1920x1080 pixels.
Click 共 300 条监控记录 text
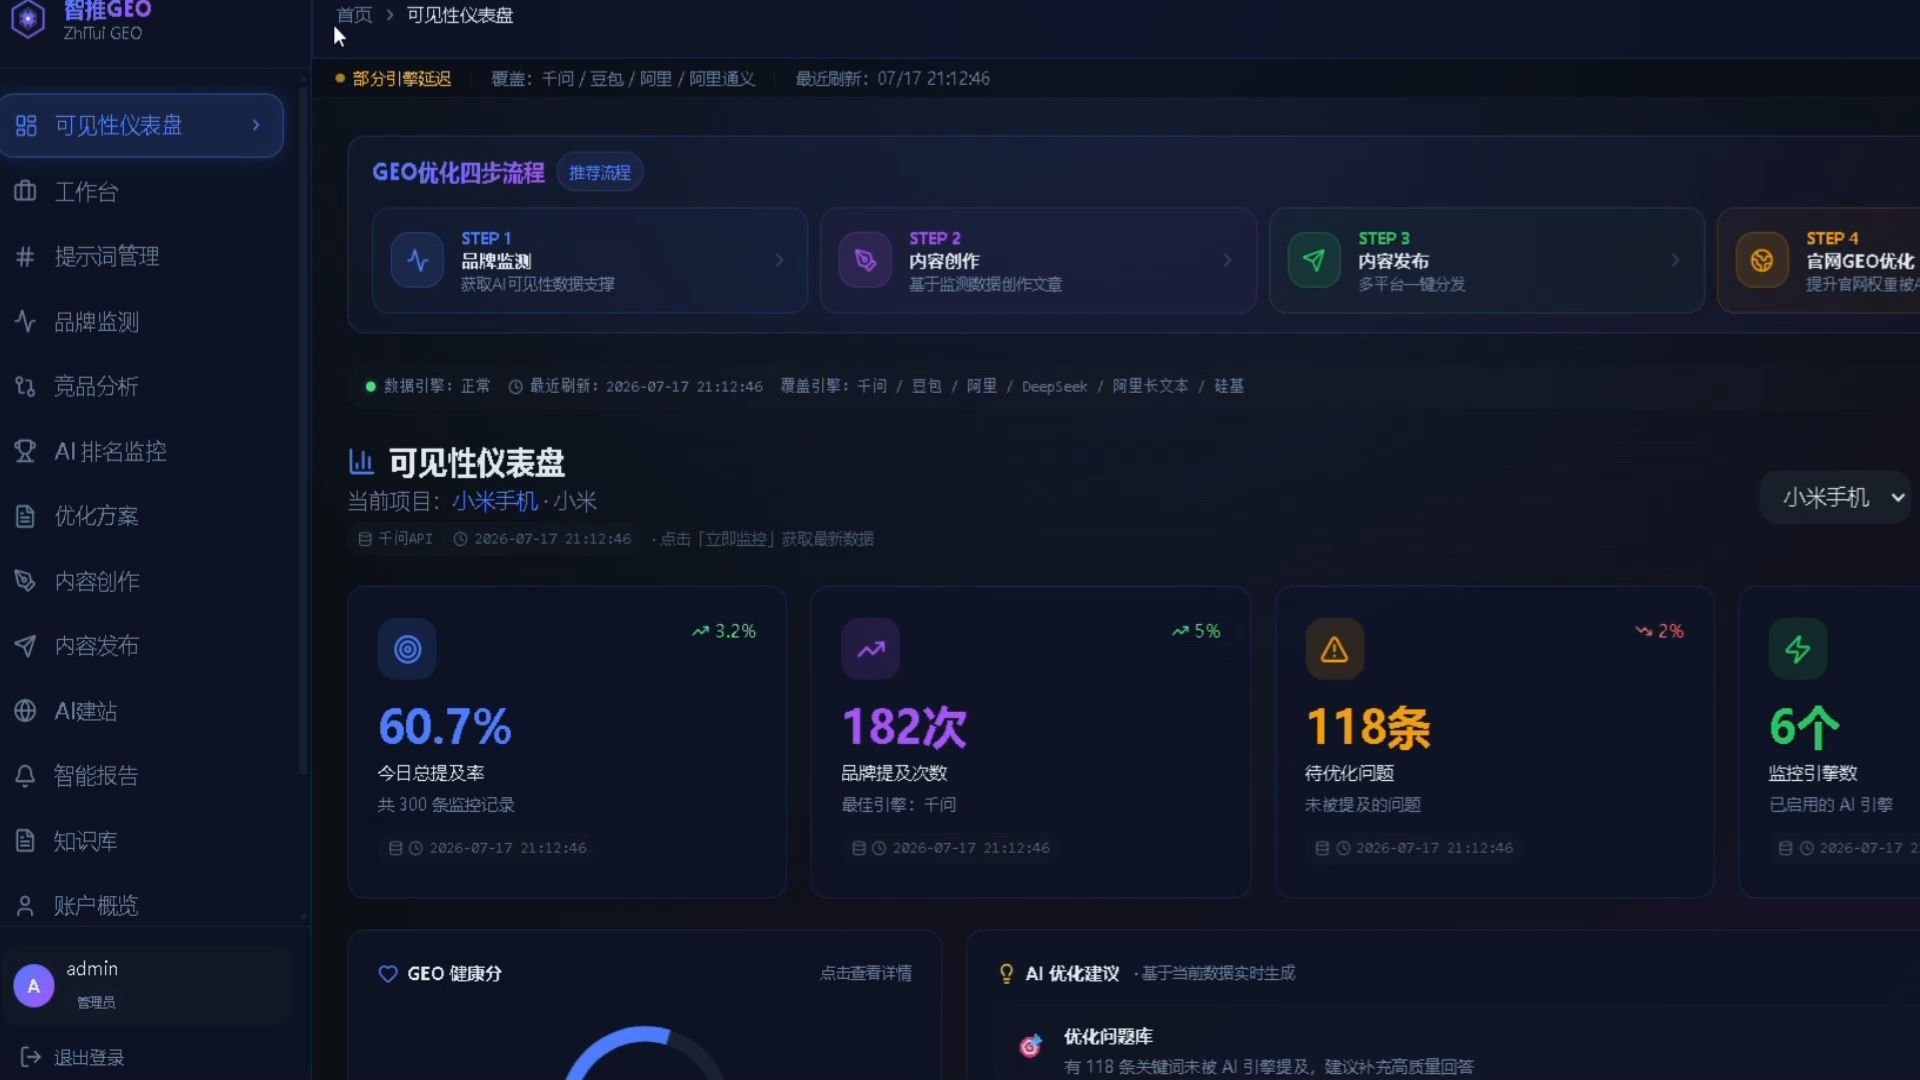click(446, 804)
